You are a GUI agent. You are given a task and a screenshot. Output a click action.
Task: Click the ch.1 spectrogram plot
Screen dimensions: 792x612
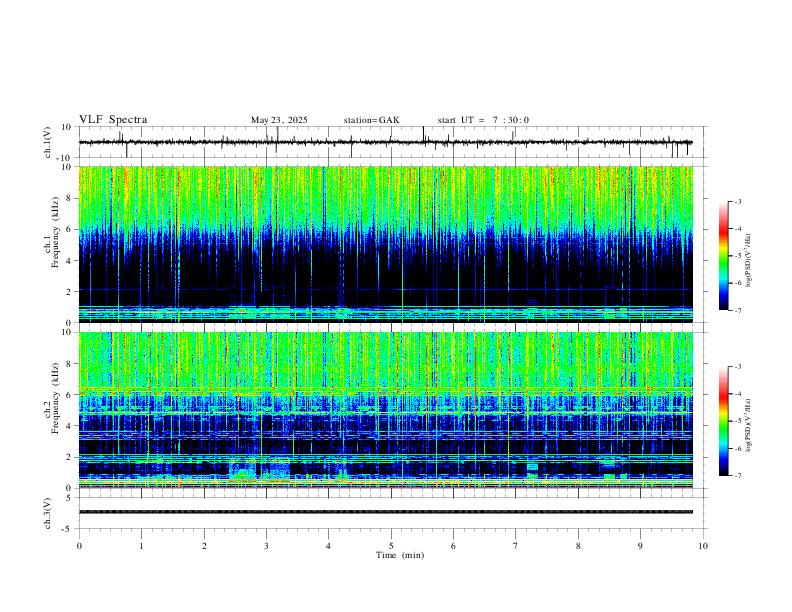point(386,244)
